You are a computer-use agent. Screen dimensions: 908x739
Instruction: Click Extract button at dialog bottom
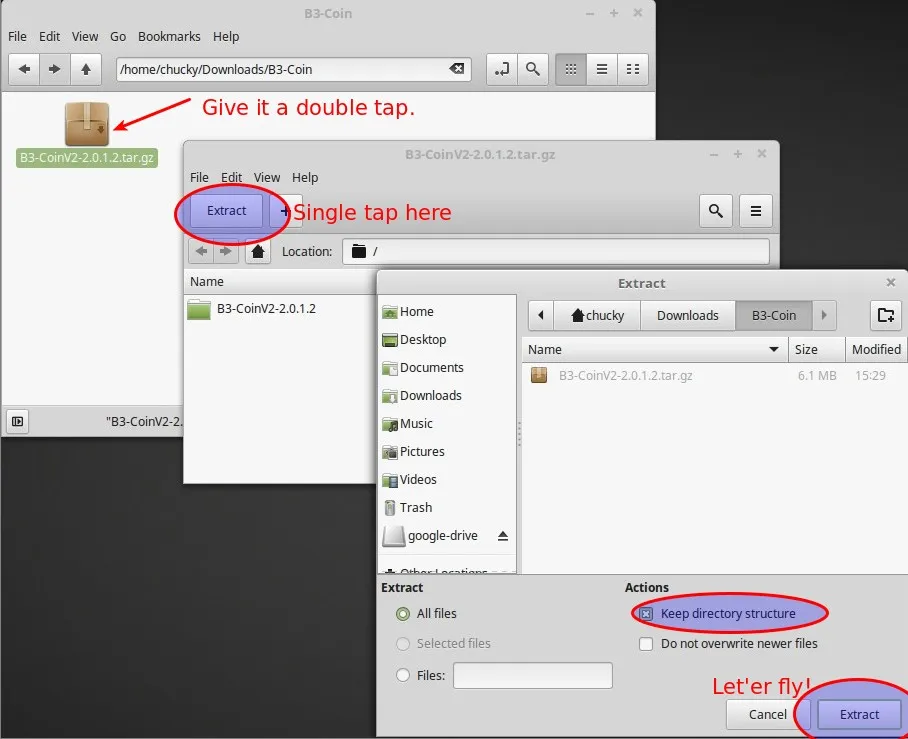[859, 714]
